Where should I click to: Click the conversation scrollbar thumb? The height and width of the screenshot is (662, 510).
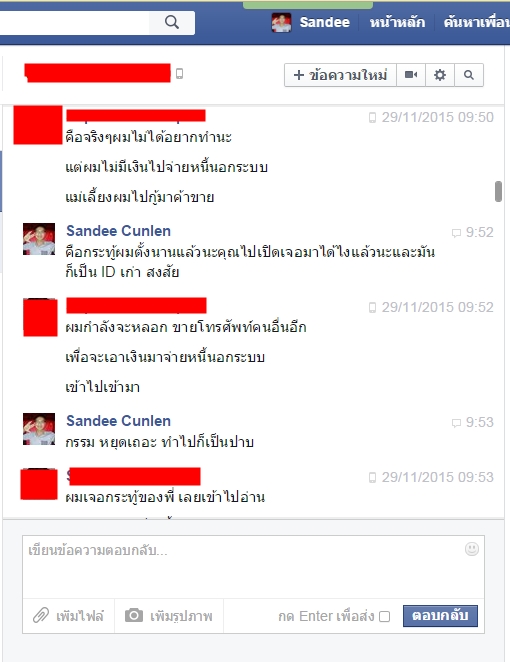[x=498, y=191]
